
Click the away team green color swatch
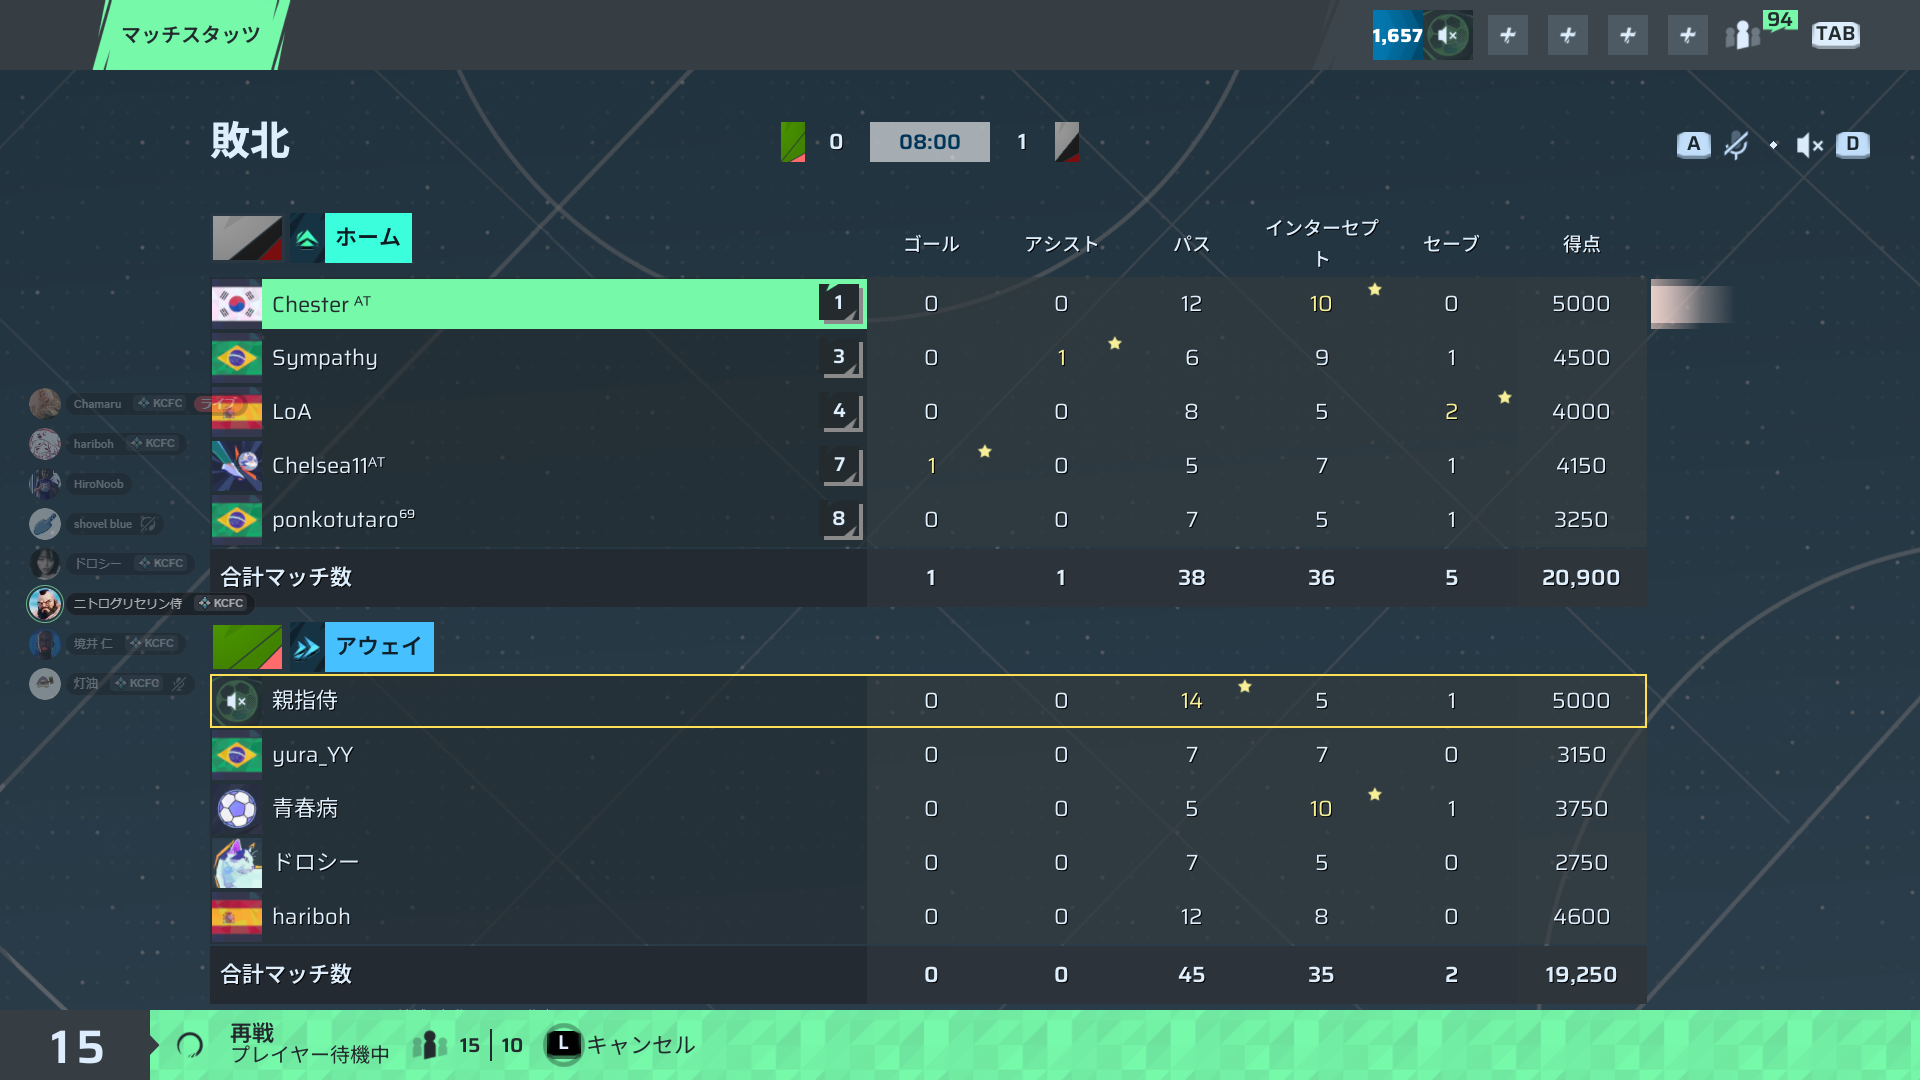click(247, 647)
